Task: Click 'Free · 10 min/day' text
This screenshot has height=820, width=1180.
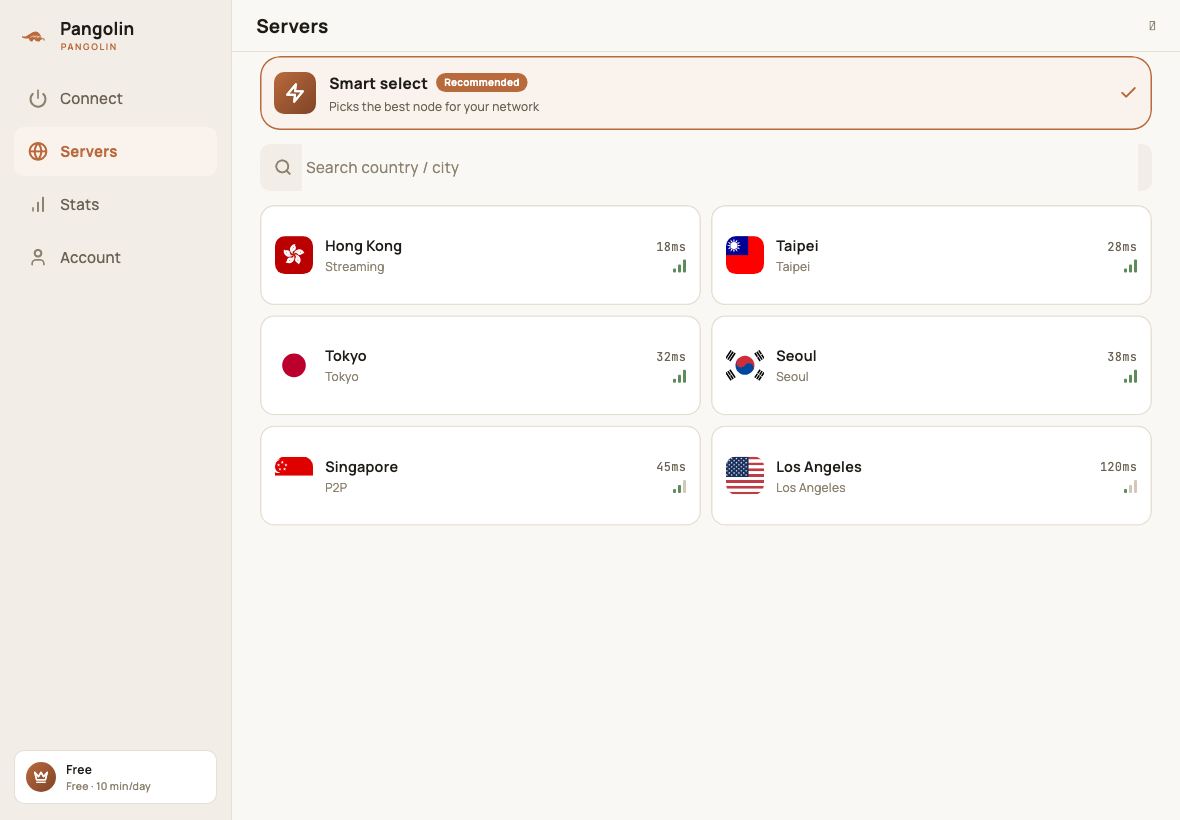Action: (108, 786)
